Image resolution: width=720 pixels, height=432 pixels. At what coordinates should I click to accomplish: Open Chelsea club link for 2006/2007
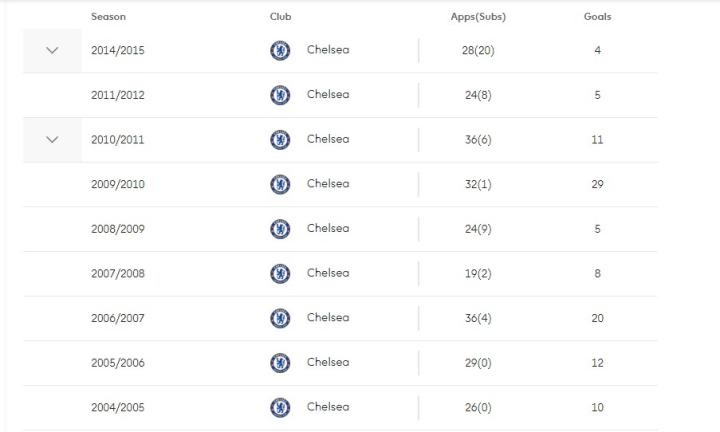click(x=328, y=318)
